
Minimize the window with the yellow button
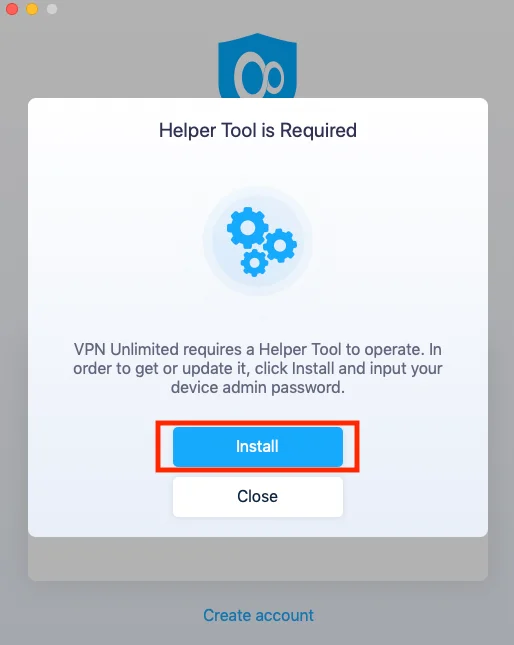(32, 9)
